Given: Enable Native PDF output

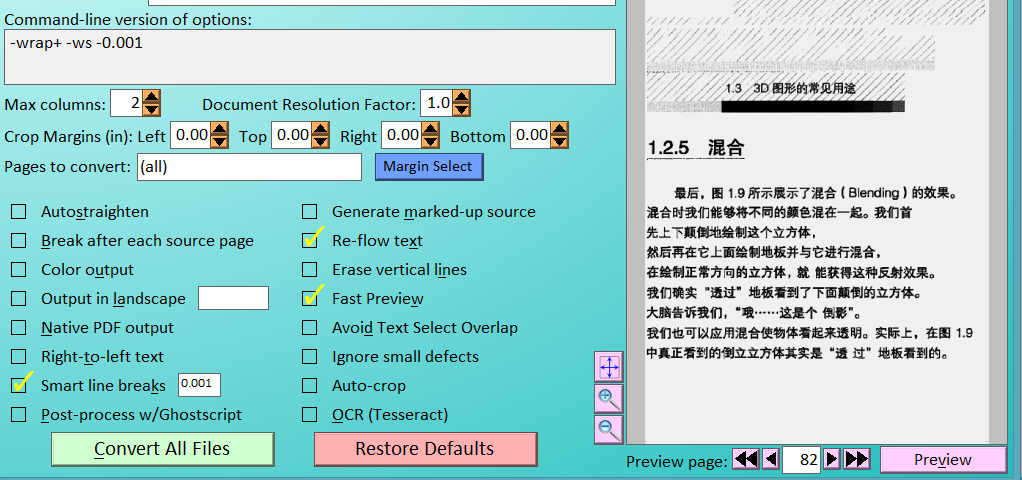Looking at the screenshot, I should pos(19,327).
